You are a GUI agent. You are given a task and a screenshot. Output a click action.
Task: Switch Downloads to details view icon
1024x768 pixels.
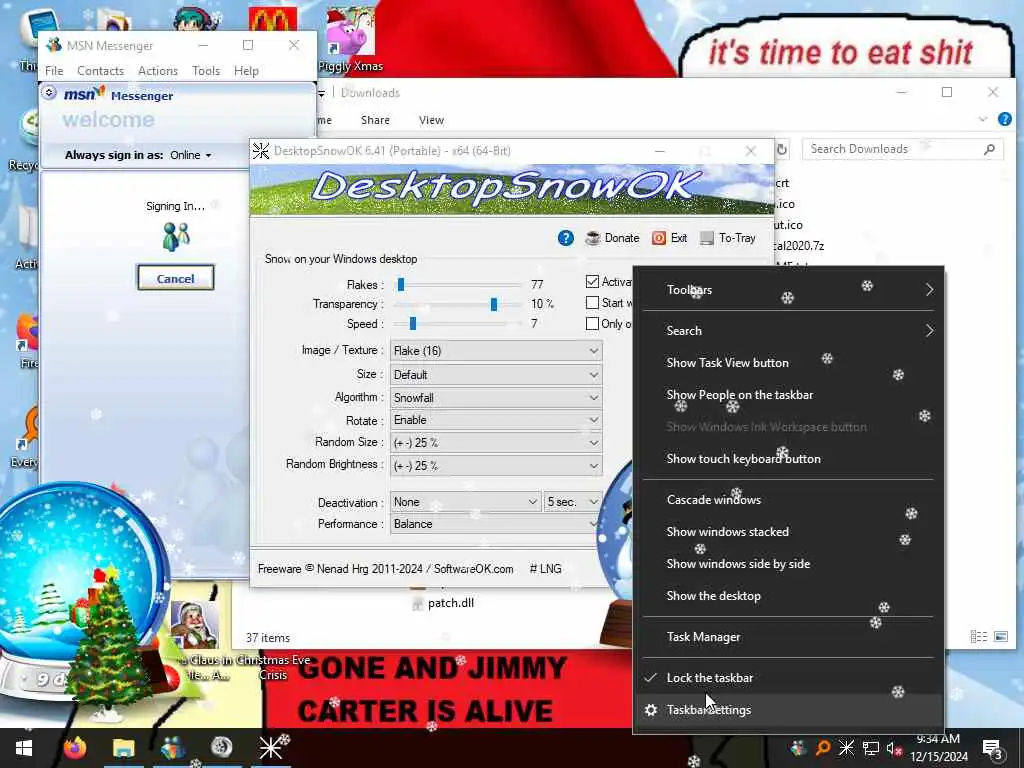978,636
